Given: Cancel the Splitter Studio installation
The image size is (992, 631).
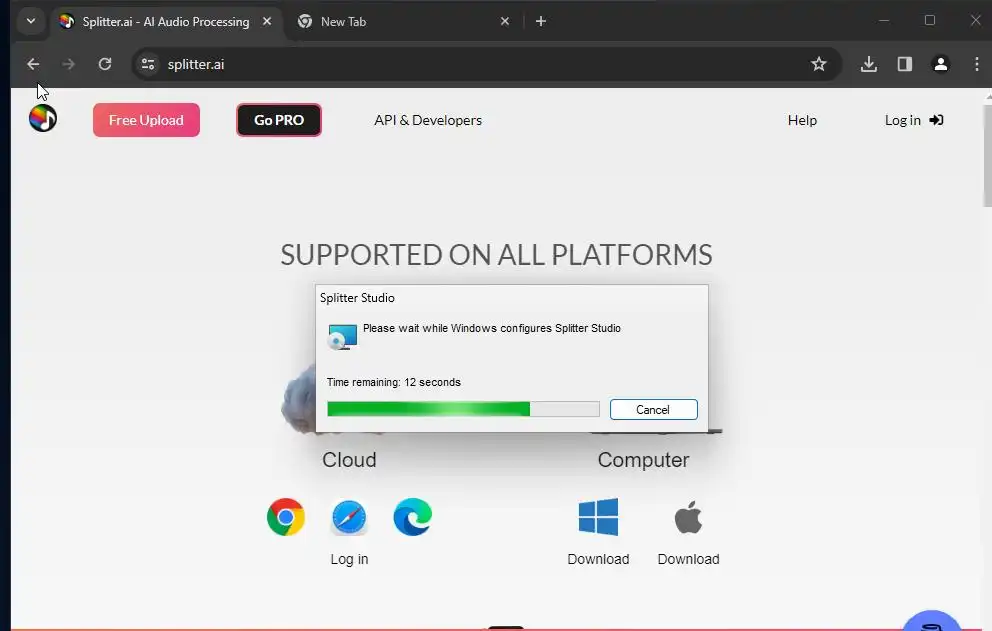Looking at the screenshot, I should tap(654, 409).
